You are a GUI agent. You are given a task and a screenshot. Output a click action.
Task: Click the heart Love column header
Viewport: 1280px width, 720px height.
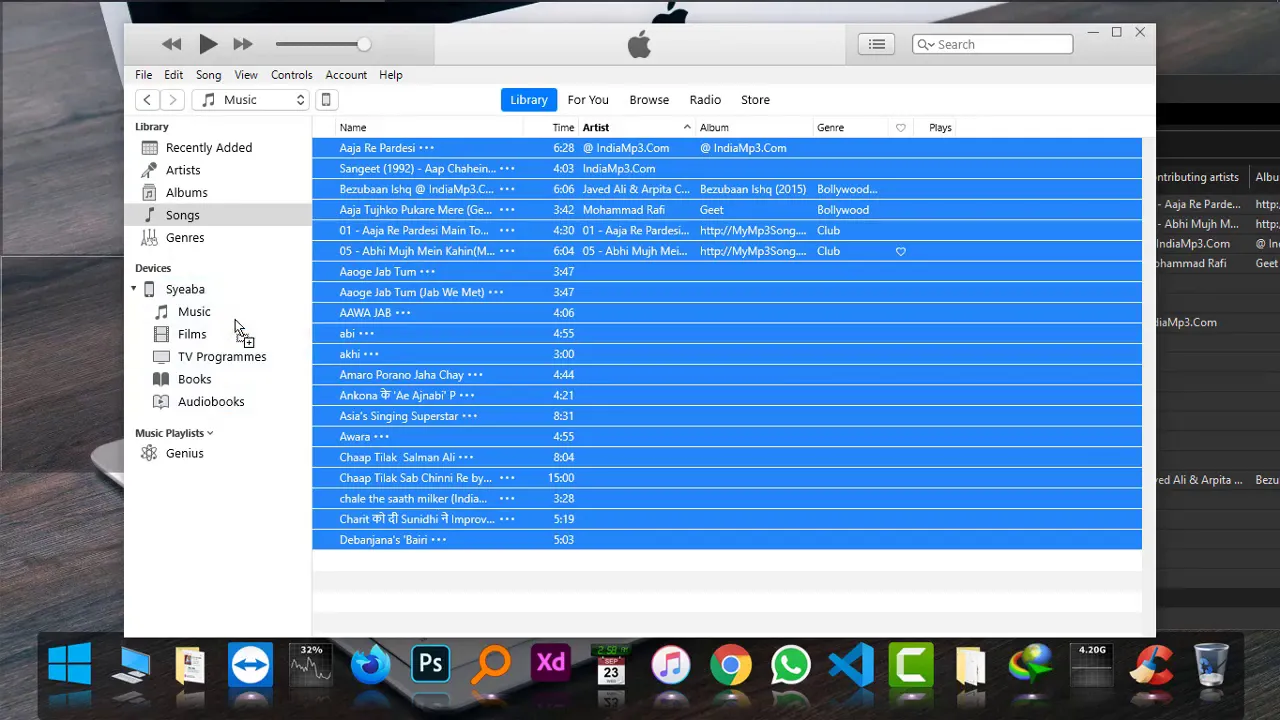coord(901,128)
